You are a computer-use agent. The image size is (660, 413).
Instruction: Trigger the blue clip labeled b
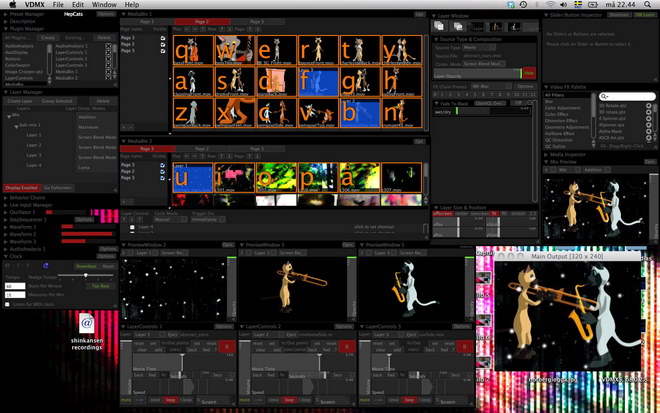click(360, 113)
